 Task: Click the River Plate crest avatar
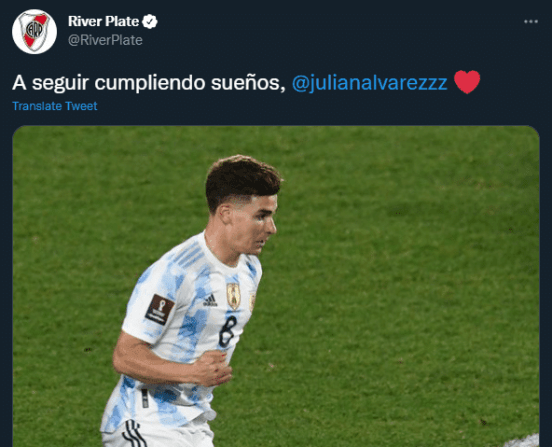[34, 32]
